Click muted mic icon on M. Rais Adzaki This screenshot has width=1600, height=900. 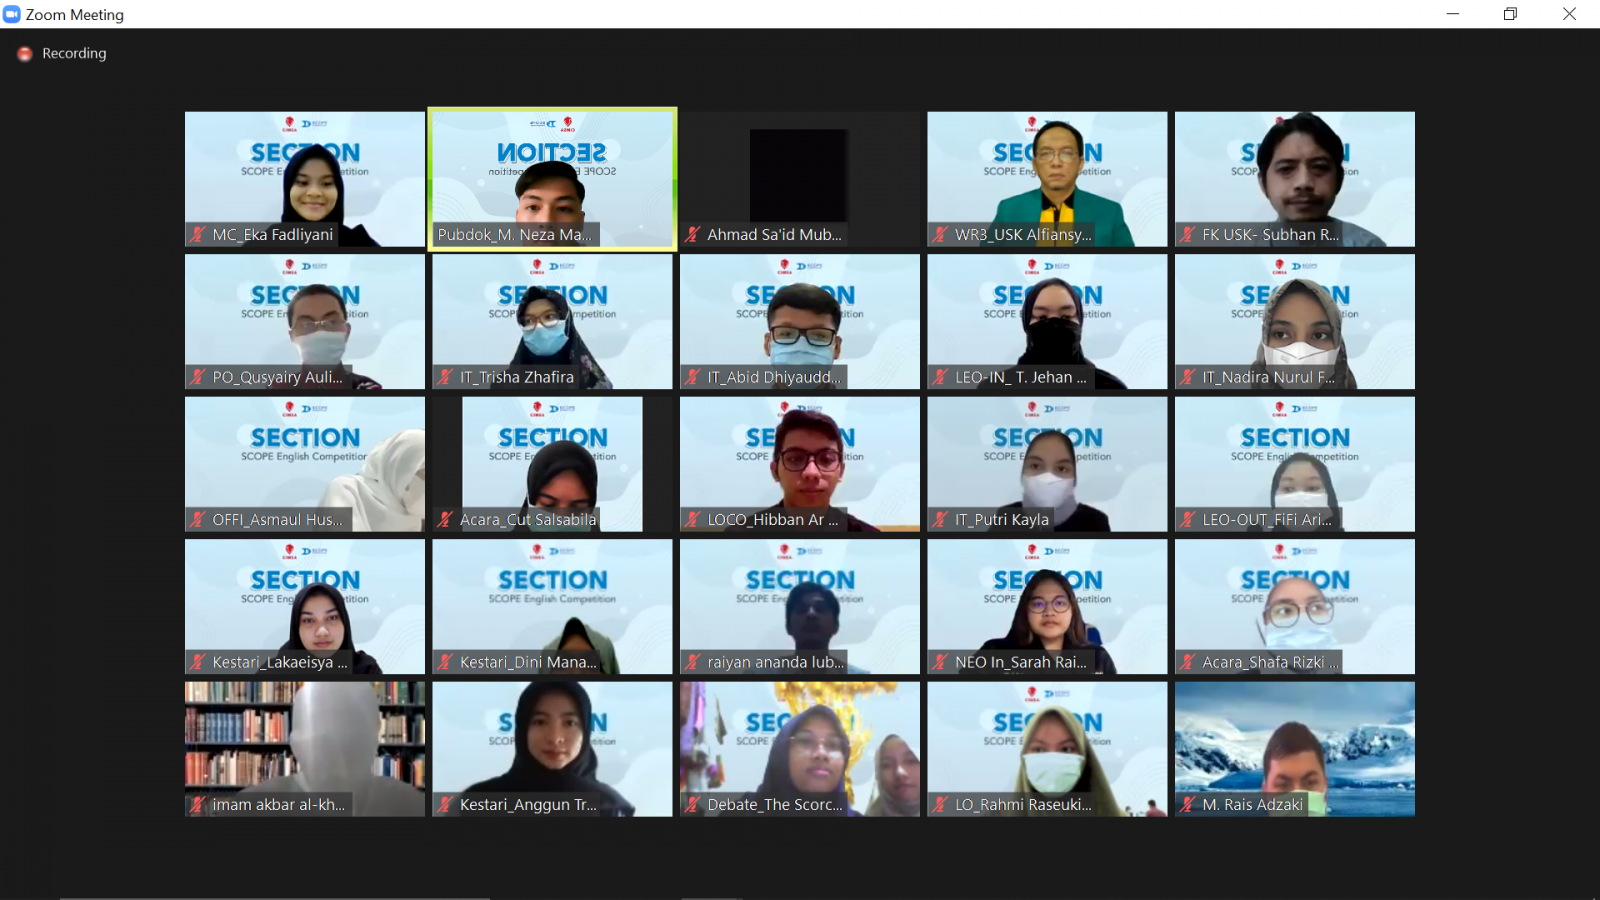[x=1188, y=805]
